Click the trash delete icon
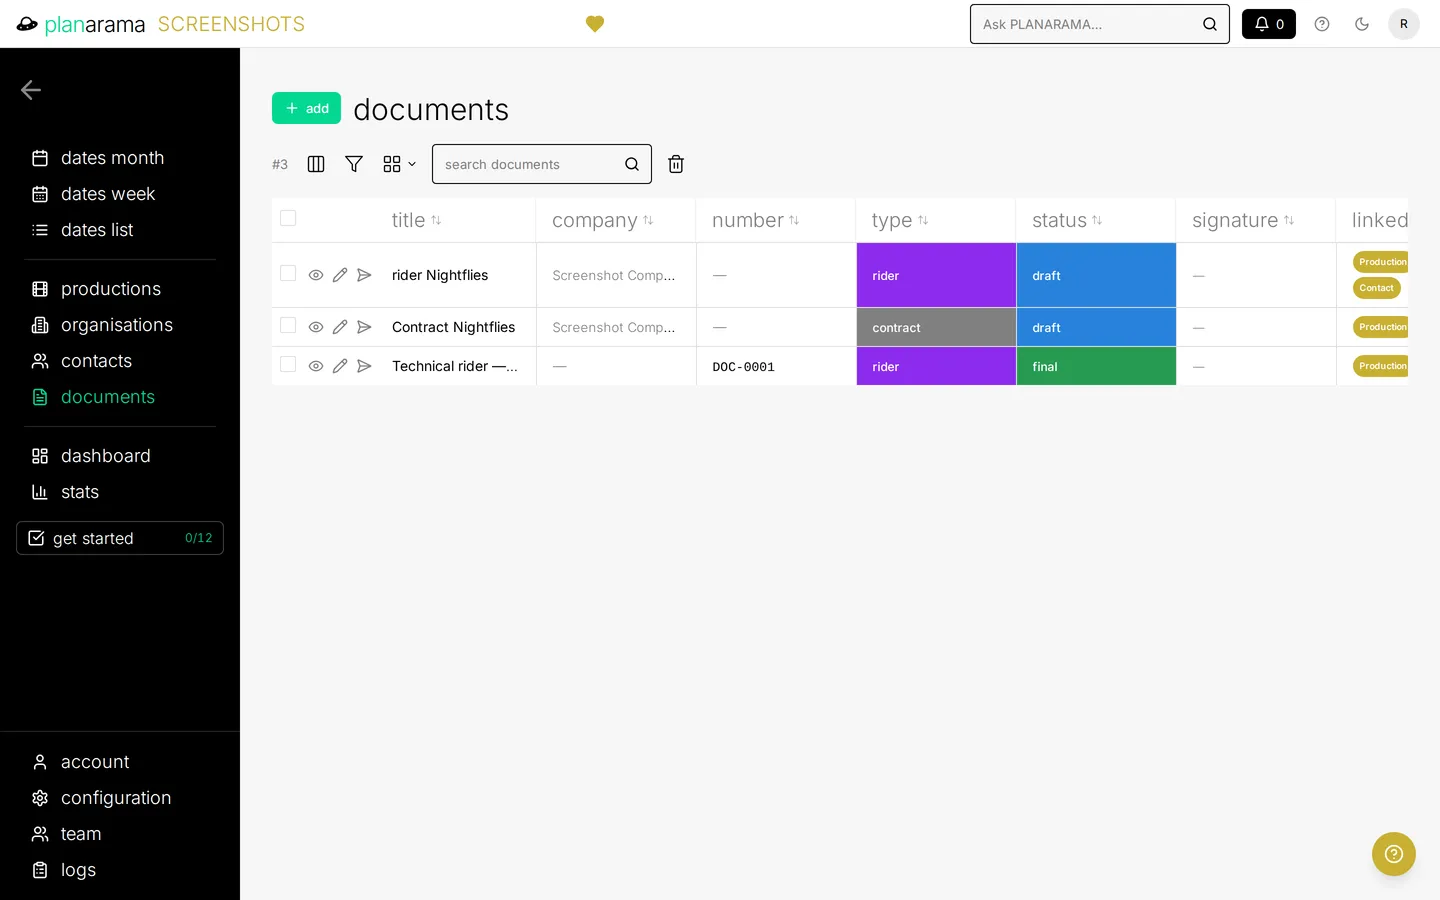1440x900 pixels. pos(676,164)
